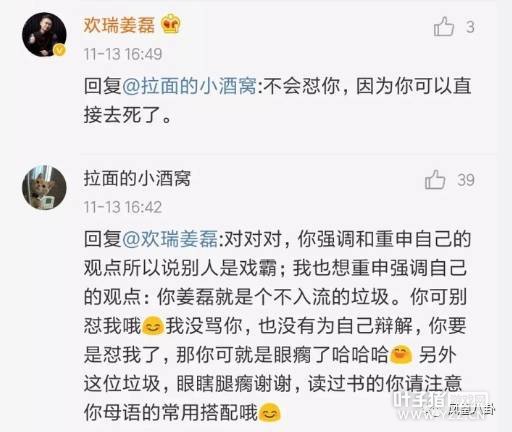Open the 欢瑞姜磊 username link
512x432 pixels.
119,25
